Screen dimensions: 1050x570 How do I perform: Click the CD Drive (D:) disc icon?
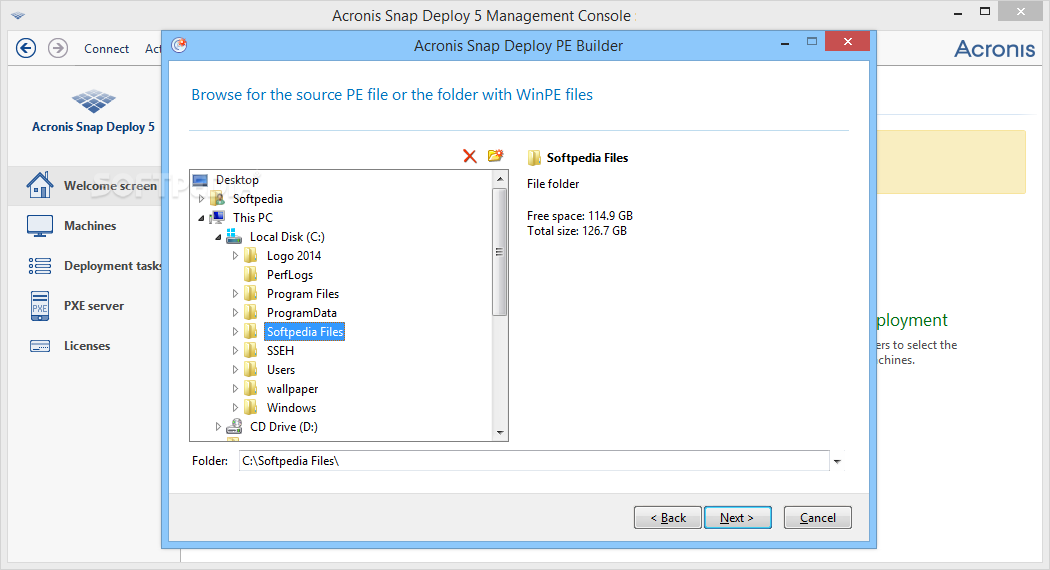tap(234, 427)
